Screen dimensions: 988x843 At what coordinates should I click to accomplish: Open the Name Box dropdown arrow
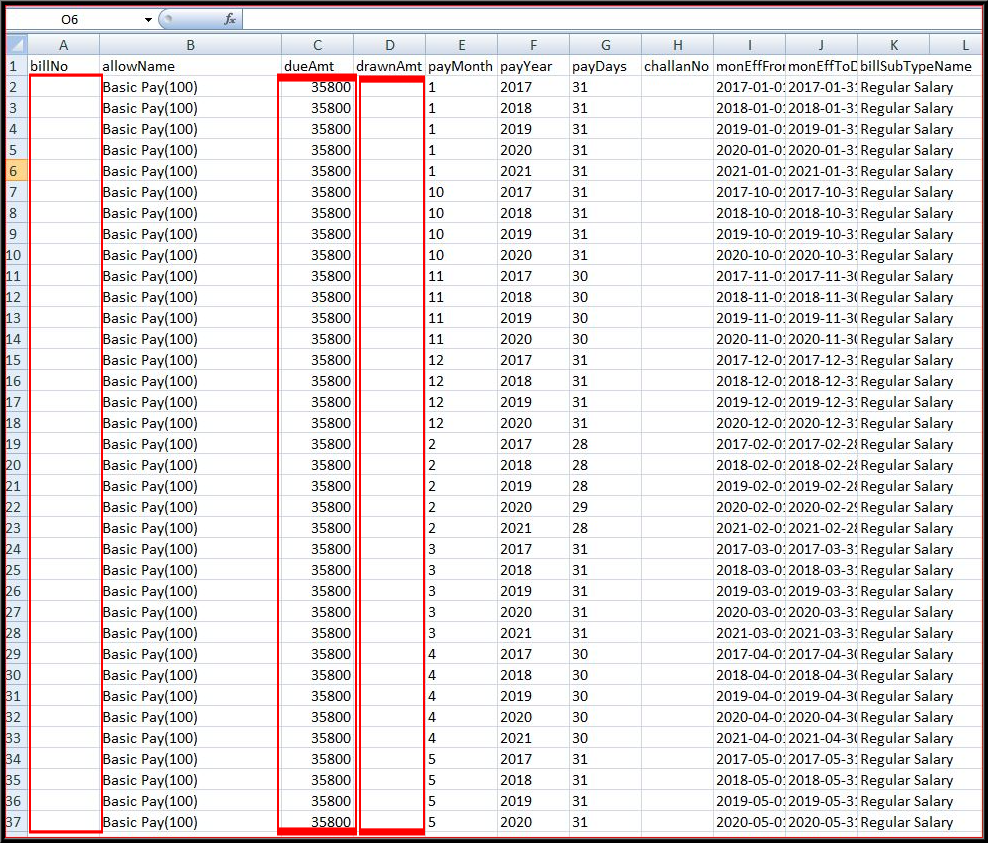click(148, 20)
